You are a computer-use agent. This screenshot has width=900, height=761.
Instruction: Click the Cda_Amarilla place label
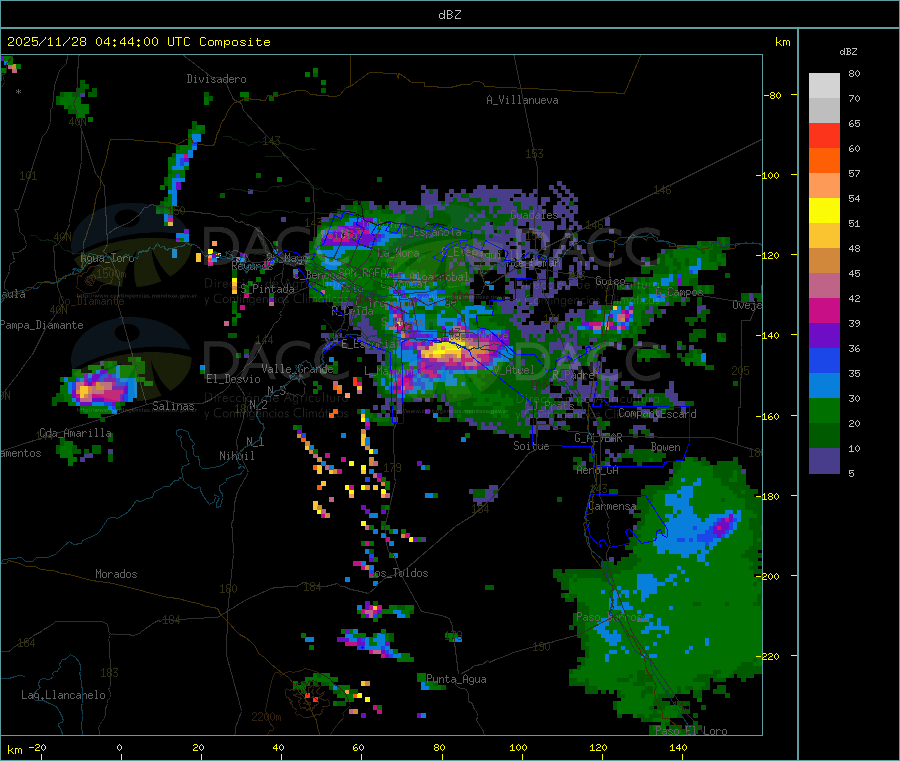pos(75,433)
